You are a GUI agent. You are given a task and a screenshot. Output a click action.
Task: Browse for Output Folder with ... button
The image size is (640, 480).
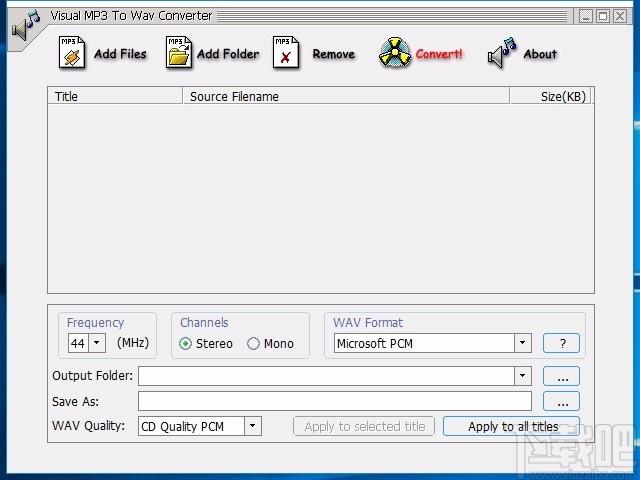[x=561, y=376]
